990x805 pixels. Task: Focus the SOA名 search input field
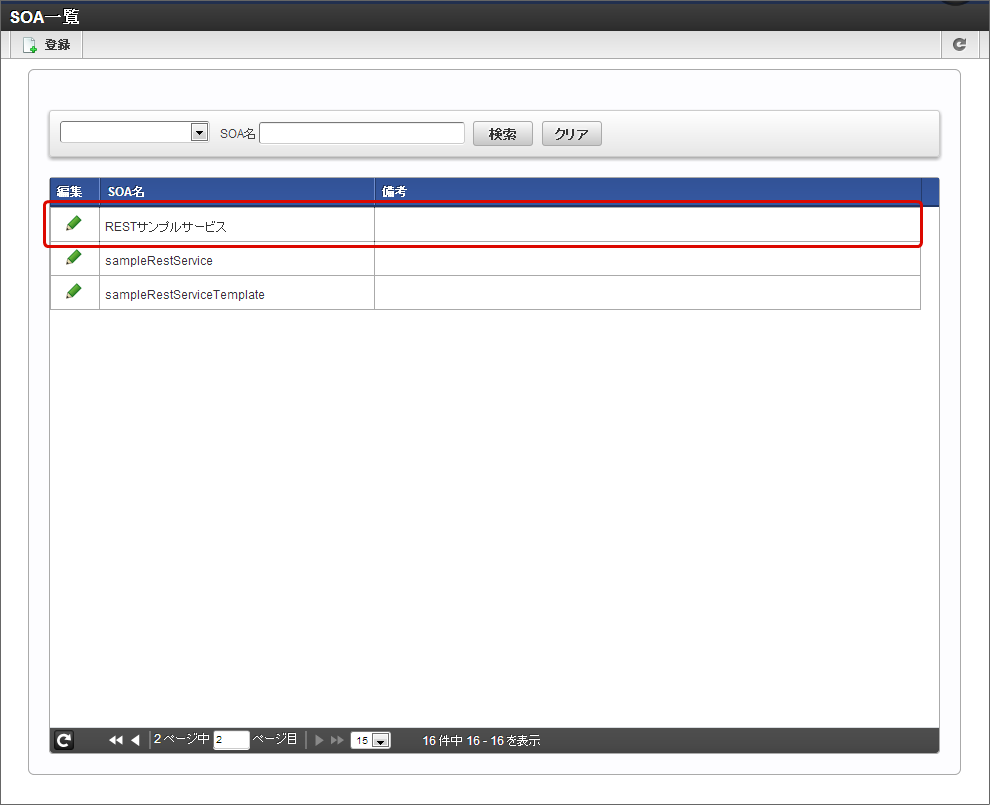362,133
